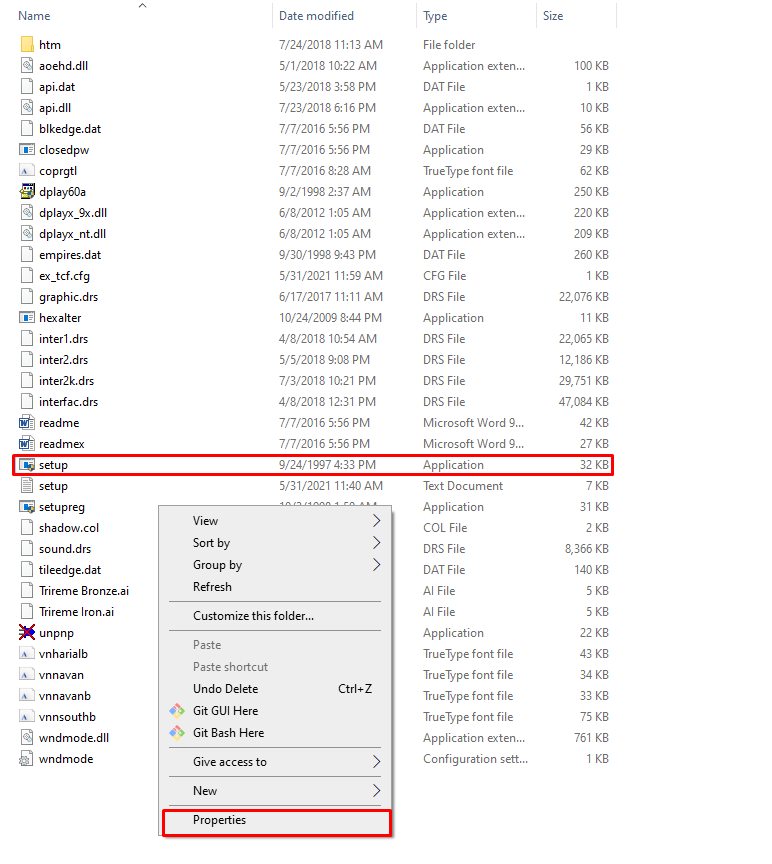Select the dplayx_nt.dll file icon

tap(27, 234)
